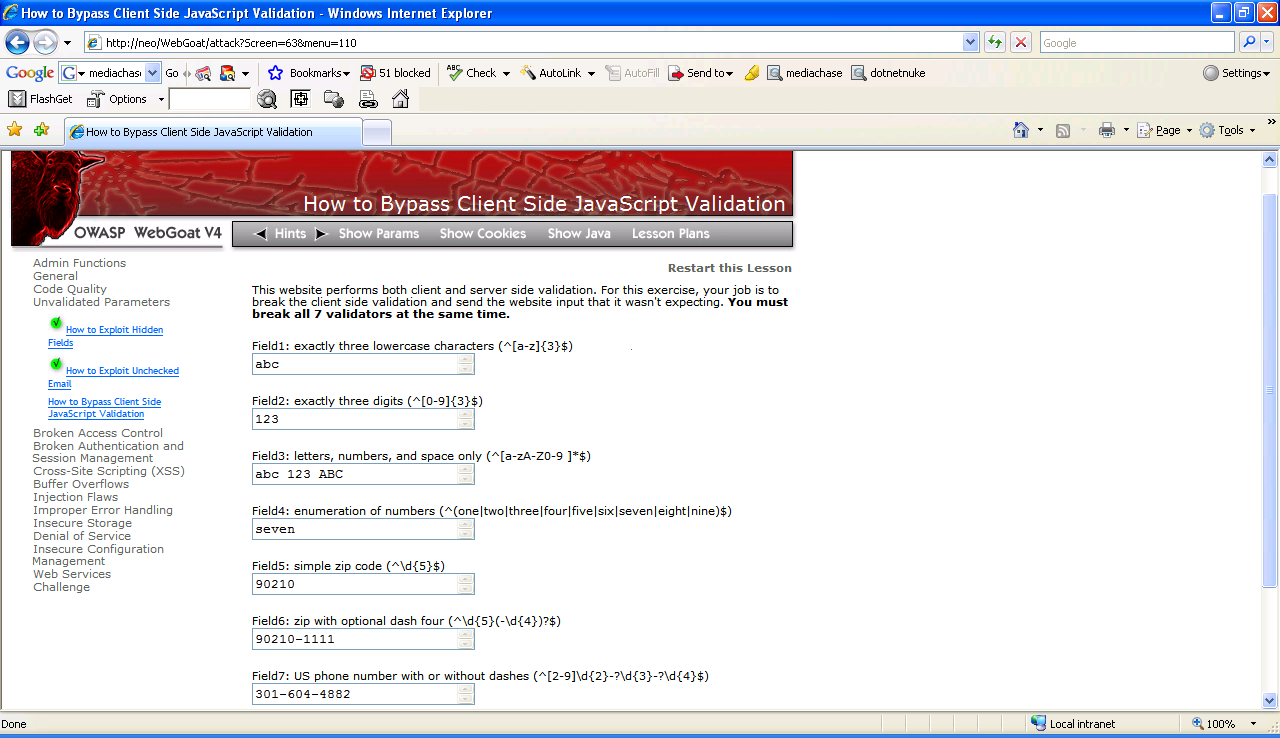The image size is (1280, 738).
Task: Click the Print icon in command bar
Action: [1106, 130]
